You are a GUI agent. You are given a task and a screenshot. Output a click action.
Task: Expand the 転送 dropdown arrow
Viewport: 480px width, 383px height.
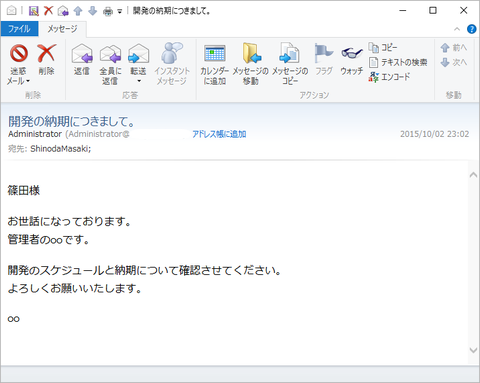click(x=139, y=81)
